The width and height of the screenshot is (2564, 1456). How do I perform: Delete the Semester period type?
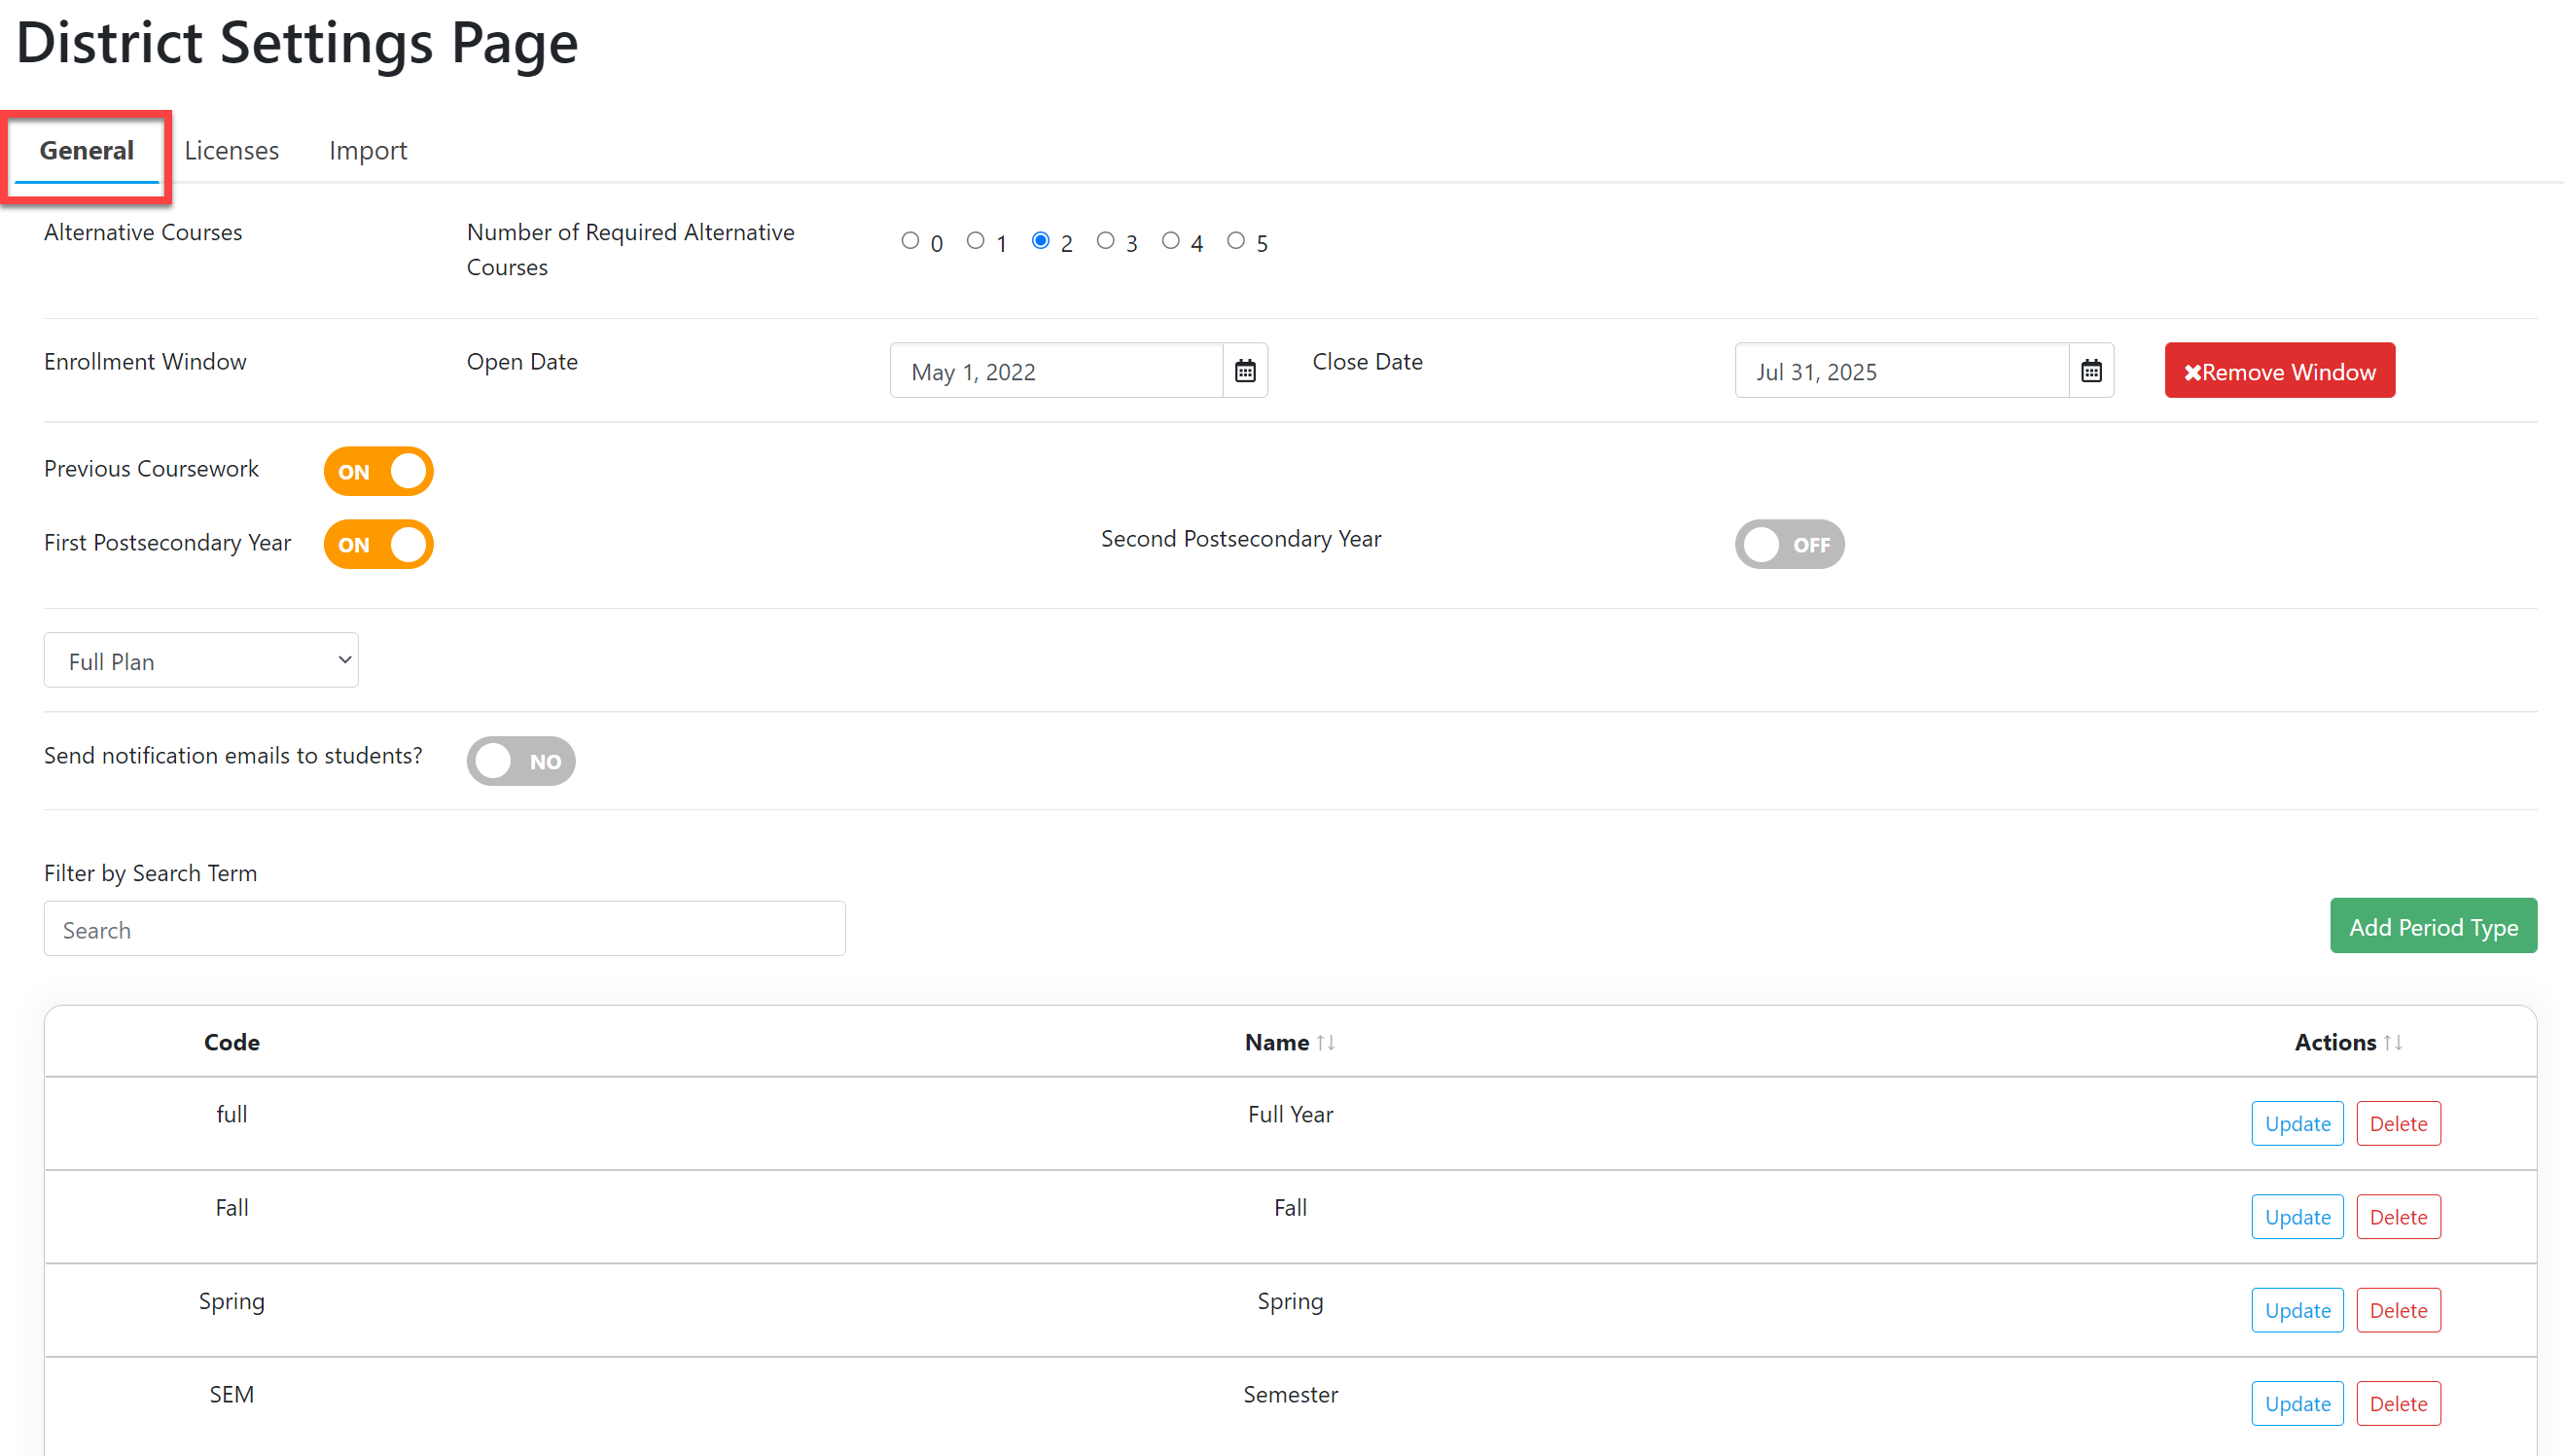pyautogui.click(x=2398, y=1403)
